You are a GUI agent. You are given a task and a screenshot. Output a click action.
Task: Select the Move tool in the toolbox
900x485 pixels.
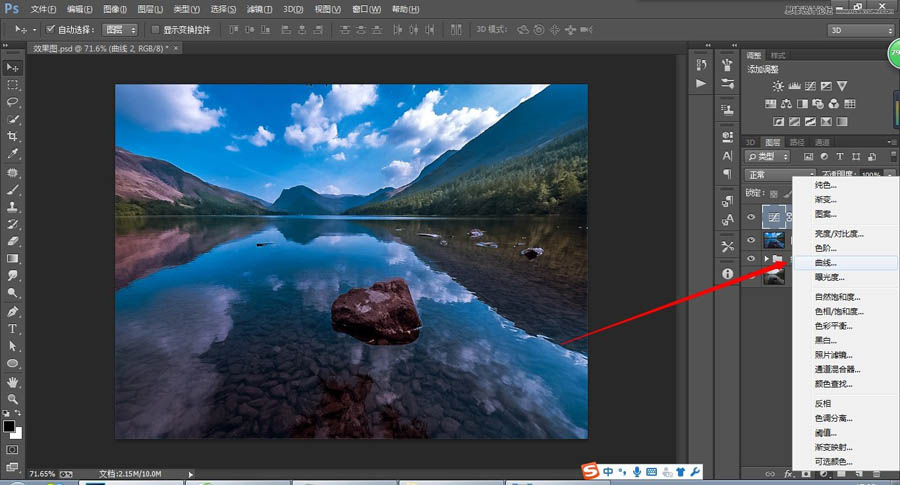click(x=12, y=68)
